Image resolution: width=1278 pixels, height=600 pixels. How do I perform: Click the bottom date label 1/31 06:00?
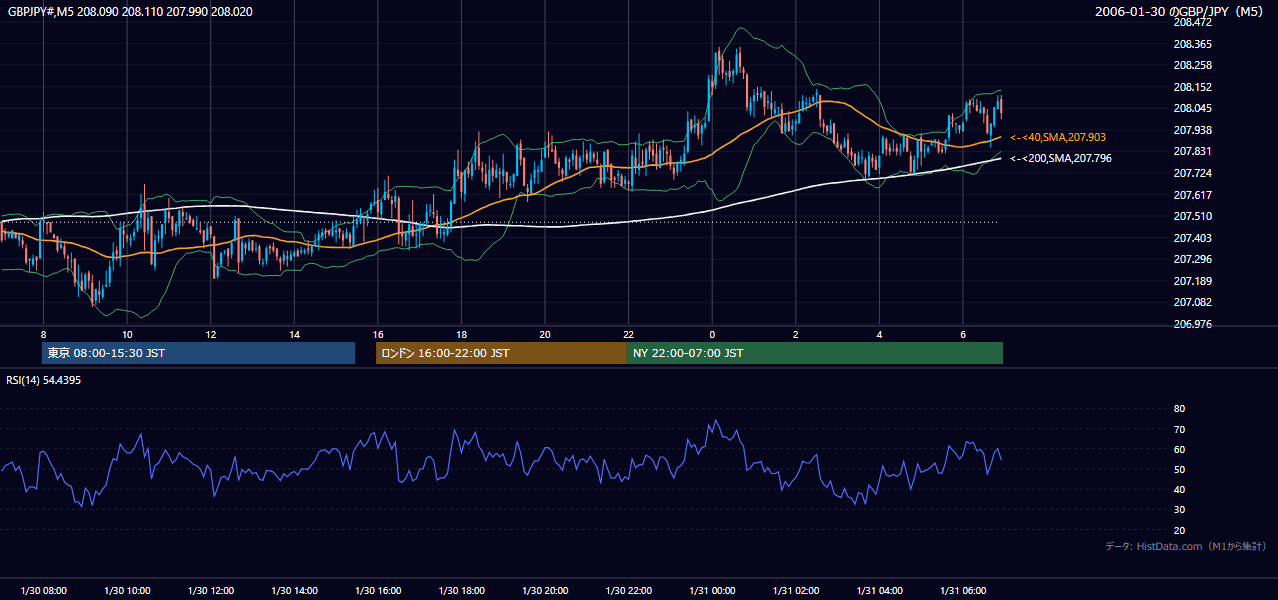click(x=963, y=591)
